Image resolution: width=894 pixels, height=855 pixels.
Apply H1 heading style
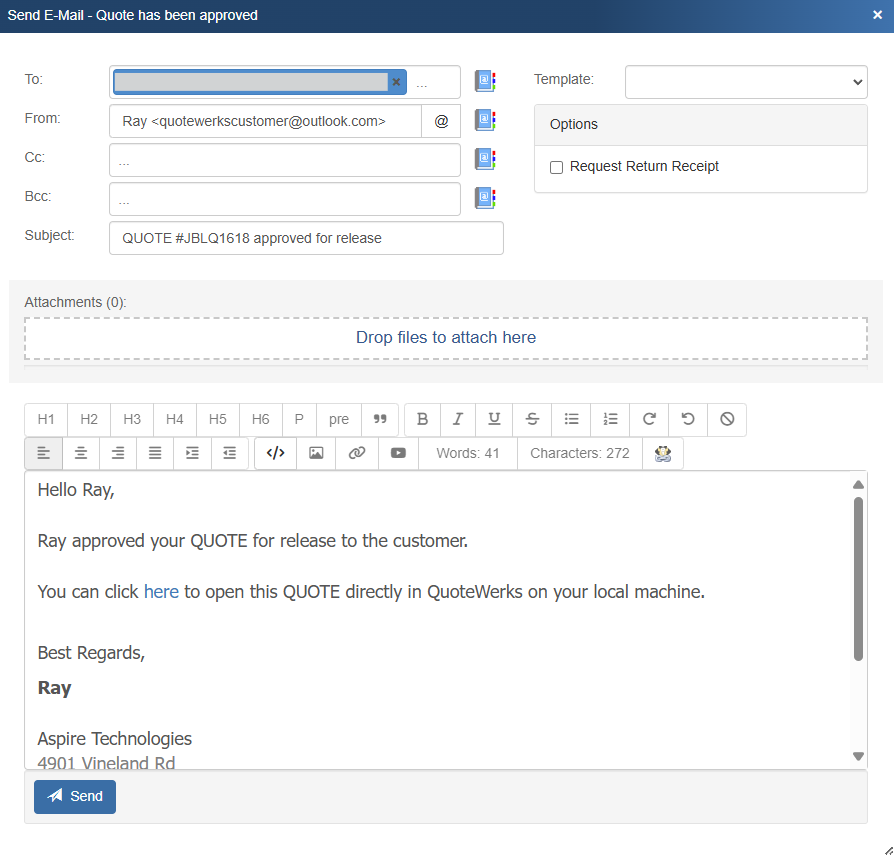[x=46, y=419]
